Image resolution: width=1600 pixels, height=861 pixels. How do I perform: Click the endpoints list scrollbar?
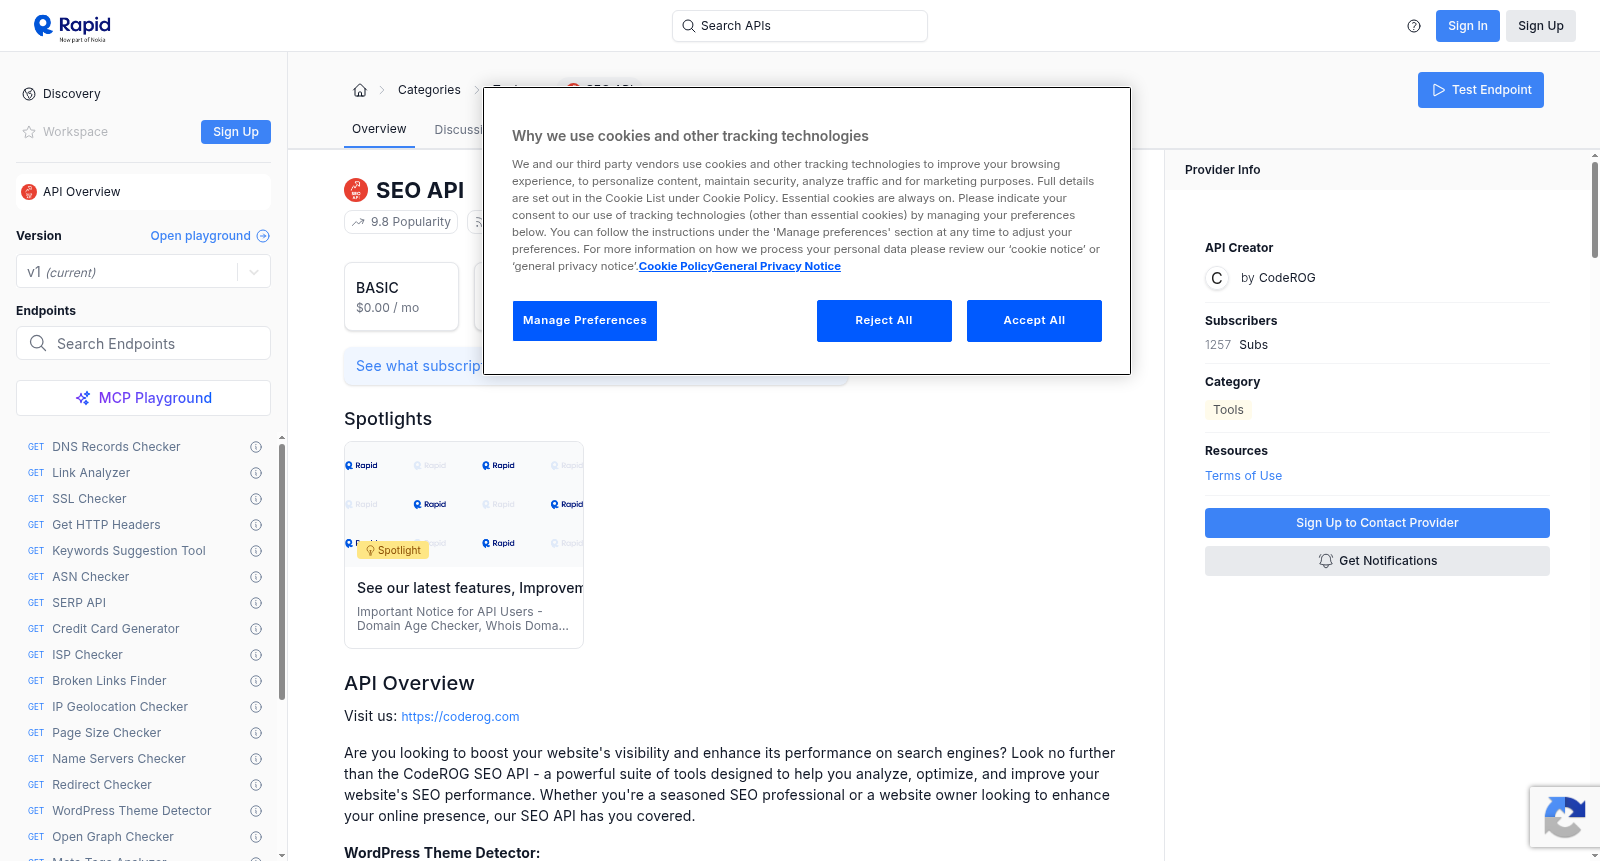point(282,570)
